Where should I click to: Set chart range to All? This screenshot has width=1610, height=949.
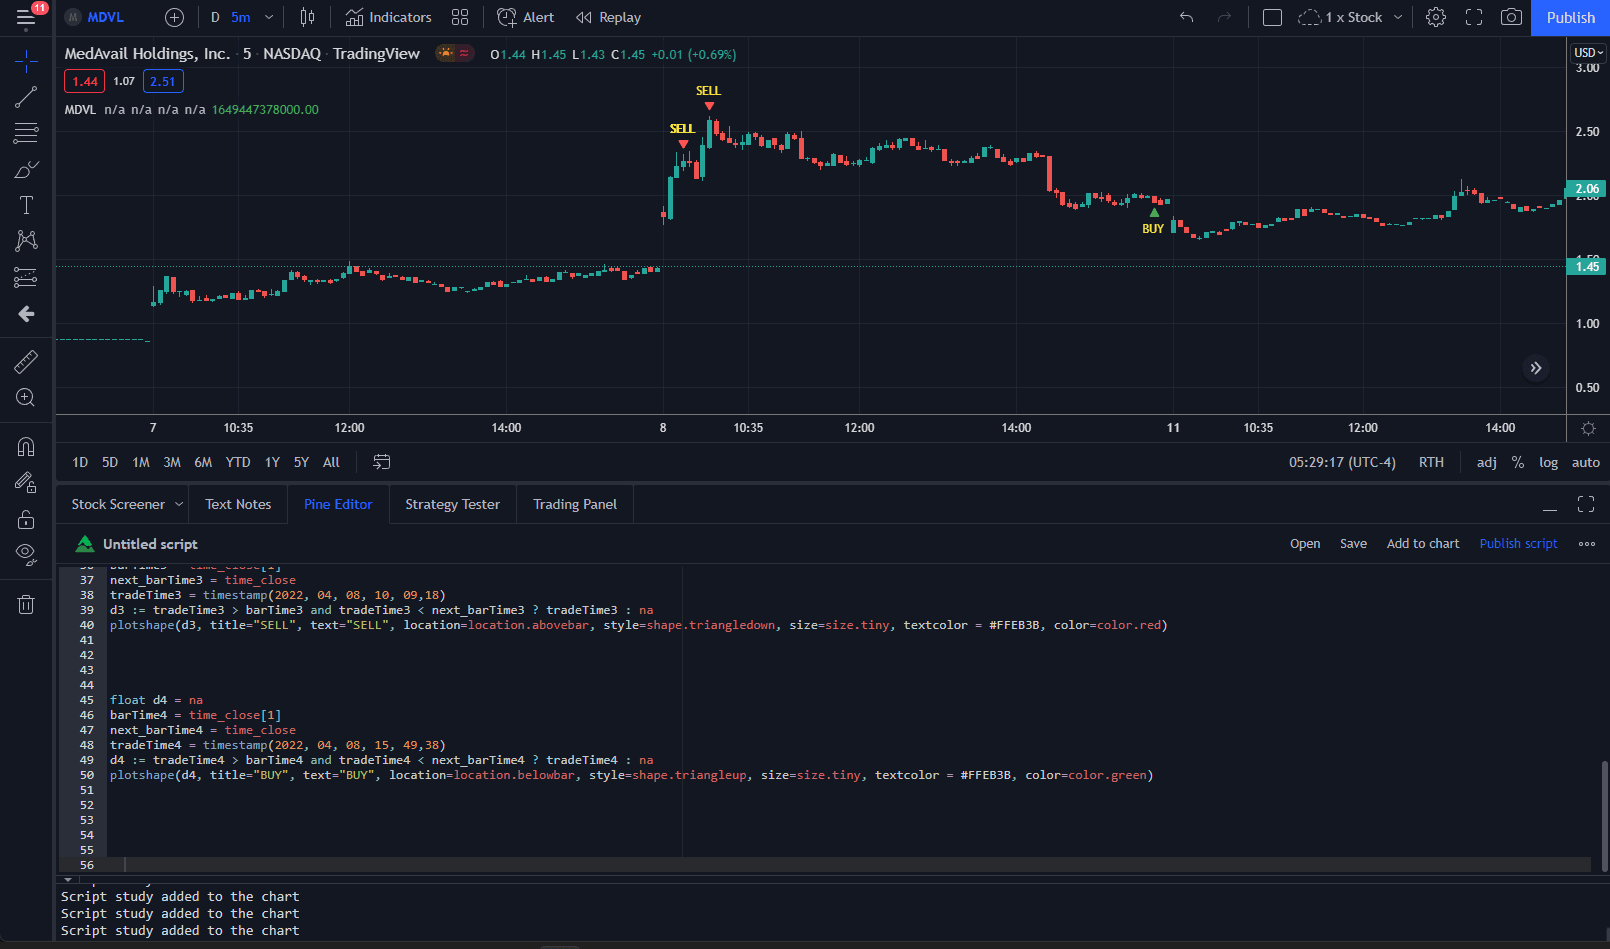pyautogui.click(x=331, y=463)
